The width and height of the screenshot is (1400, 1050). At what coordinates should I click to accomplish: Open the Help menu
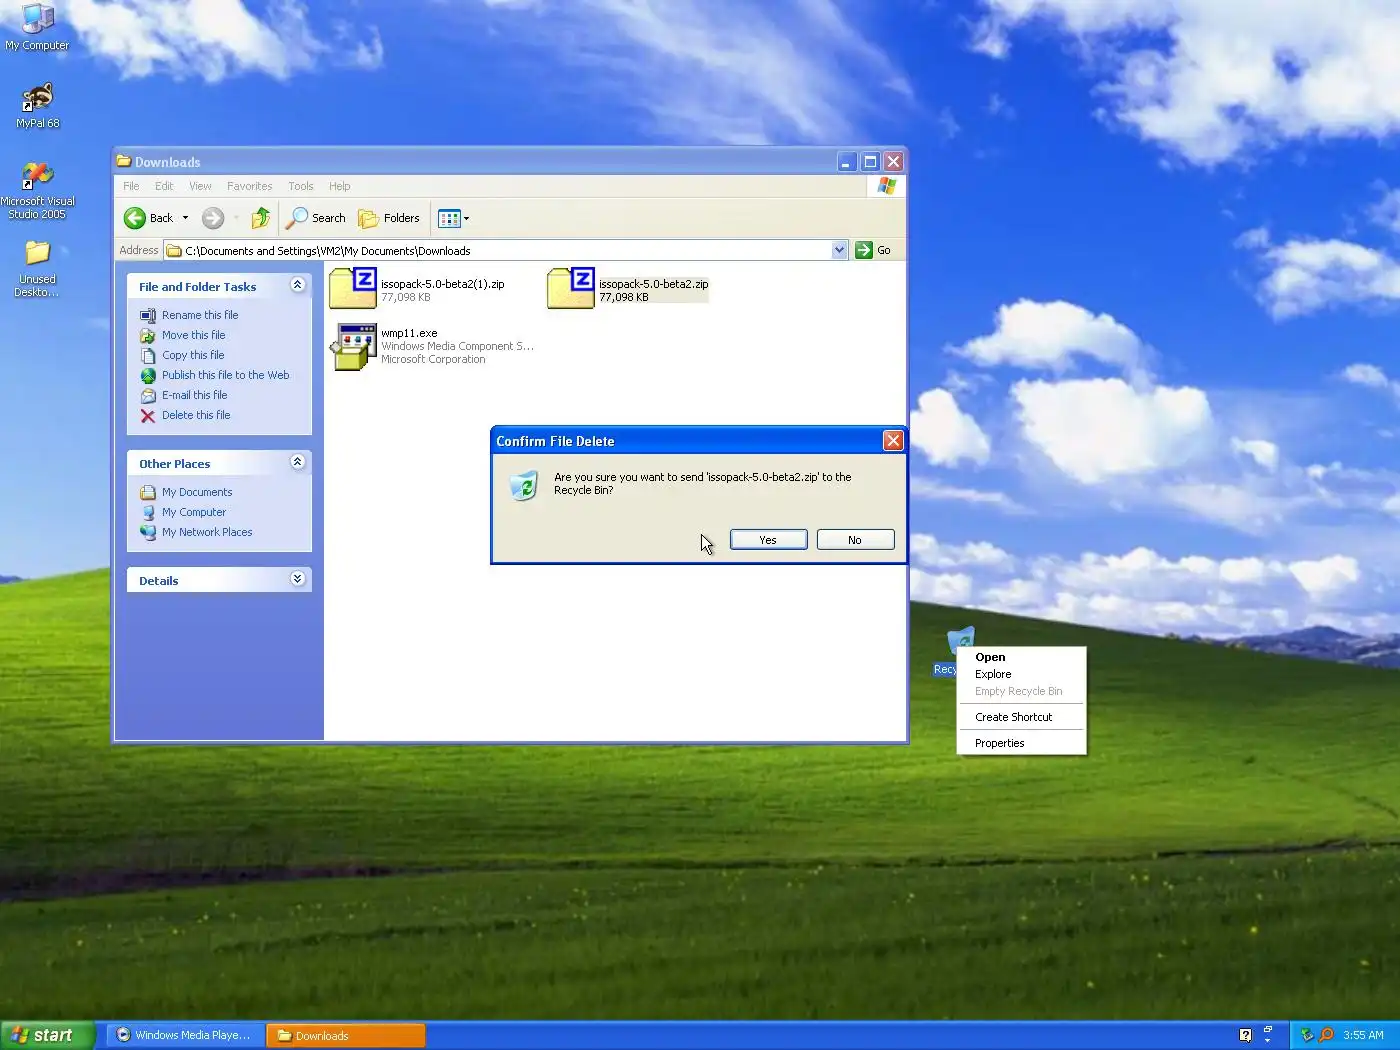coord(340,186)
